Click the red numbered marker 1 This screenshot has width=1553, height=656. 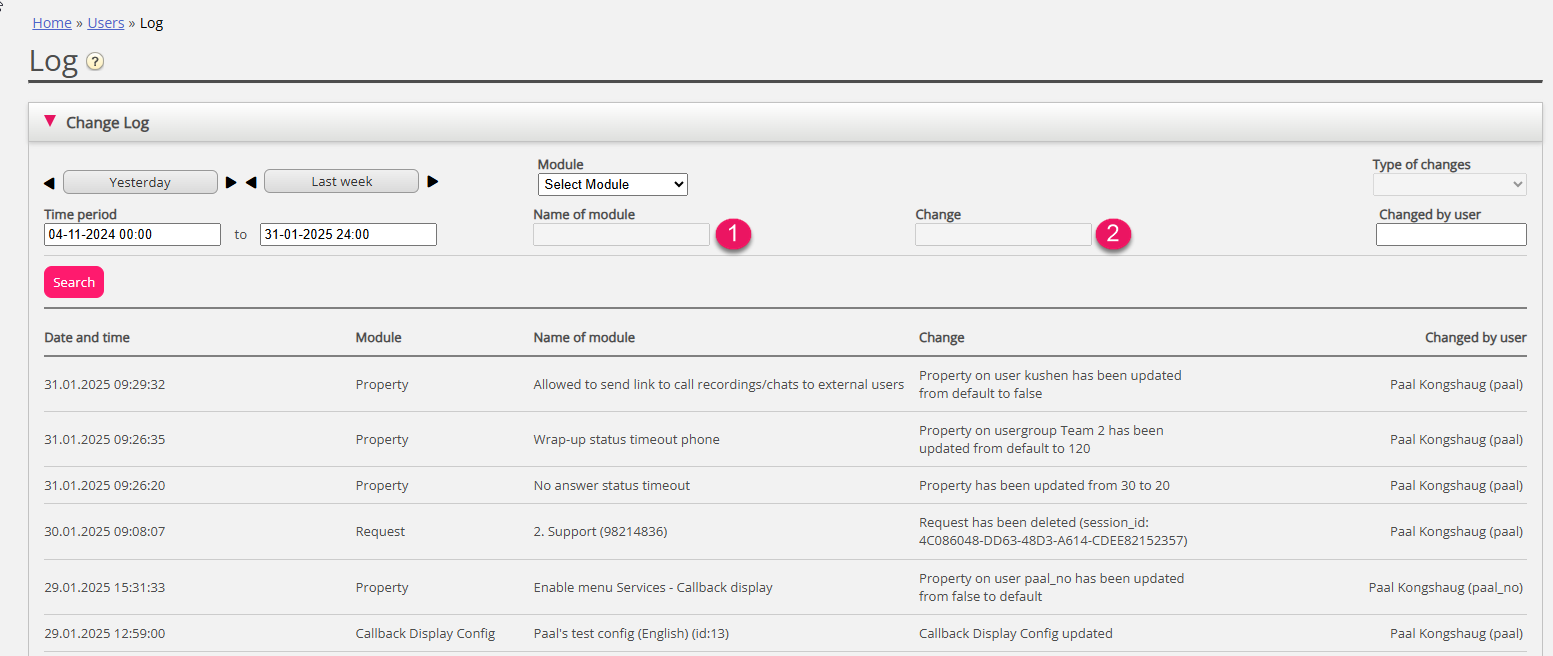pos(733,234)
